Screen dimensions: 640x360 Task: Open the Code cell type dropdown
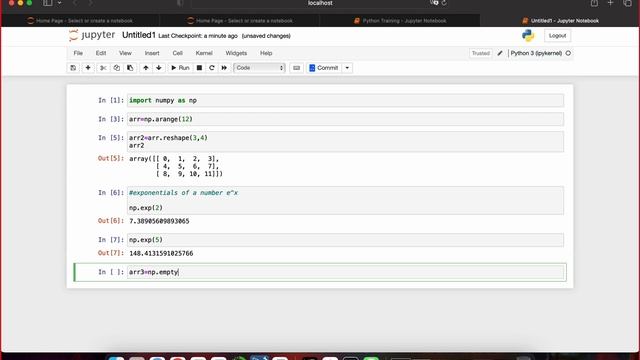click(259, 68)
